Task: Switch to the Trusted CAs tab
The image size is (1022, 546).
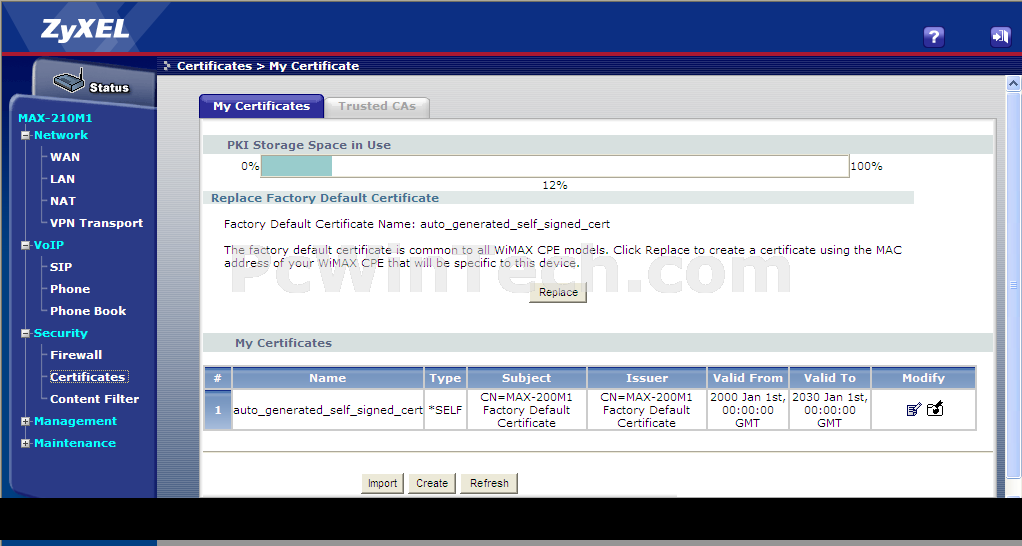Action: (377, 107)
